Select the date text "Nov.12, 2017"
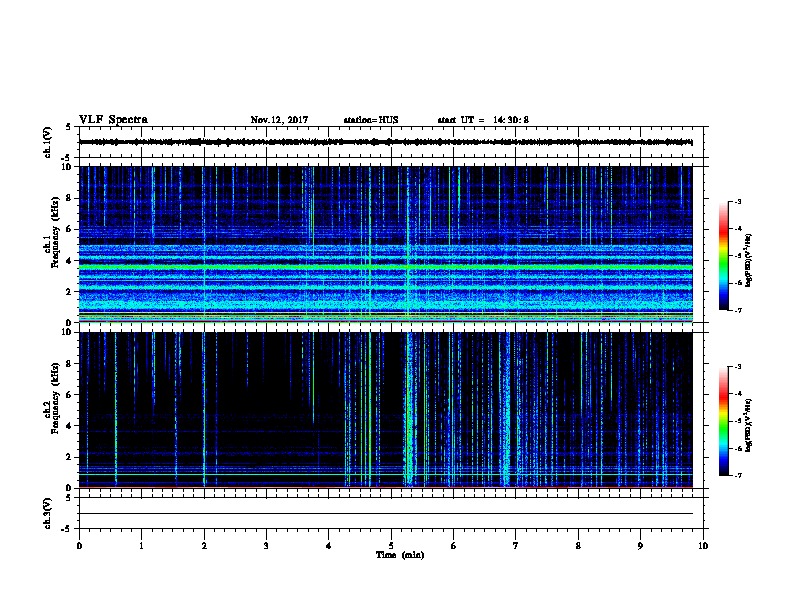Image resolution: width=792 pixels, height=612 pixels. tap(279, 120)
